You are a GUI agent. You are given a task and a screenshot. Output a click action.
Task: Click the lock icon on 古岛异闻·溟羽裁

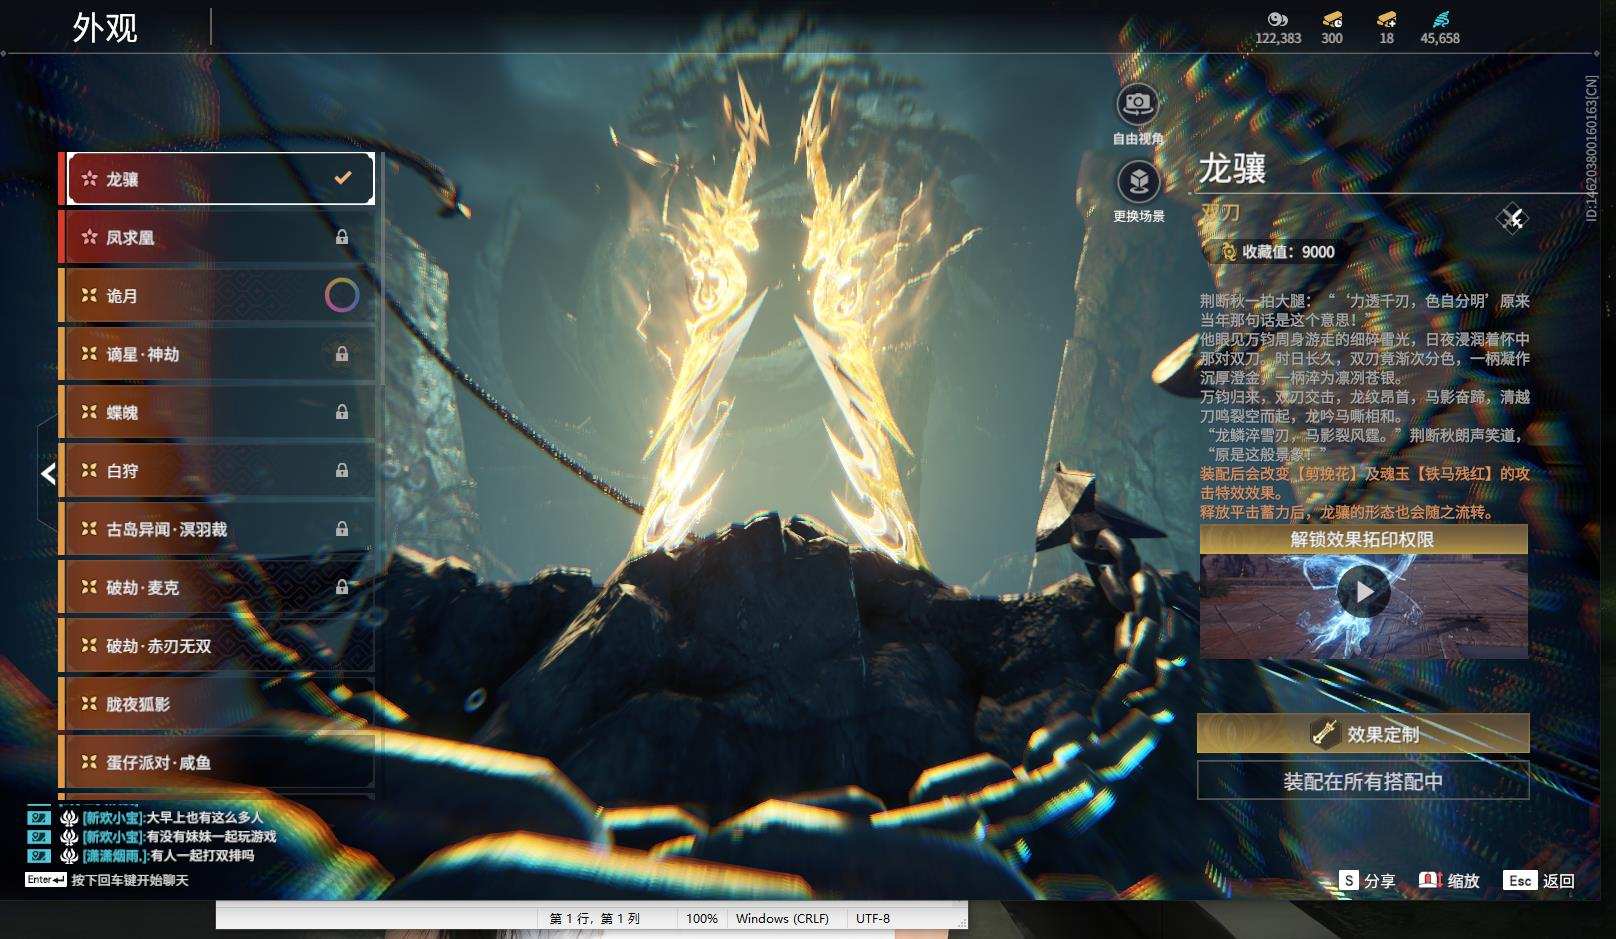click(x=342, y=529)
